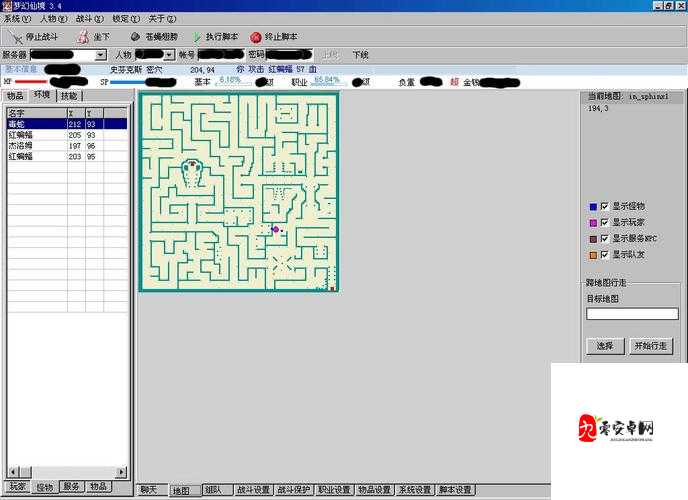The image size is (688, 500).
Task: Toggle the 显示怪物 checkbox
Action: (x=604, y=206)
